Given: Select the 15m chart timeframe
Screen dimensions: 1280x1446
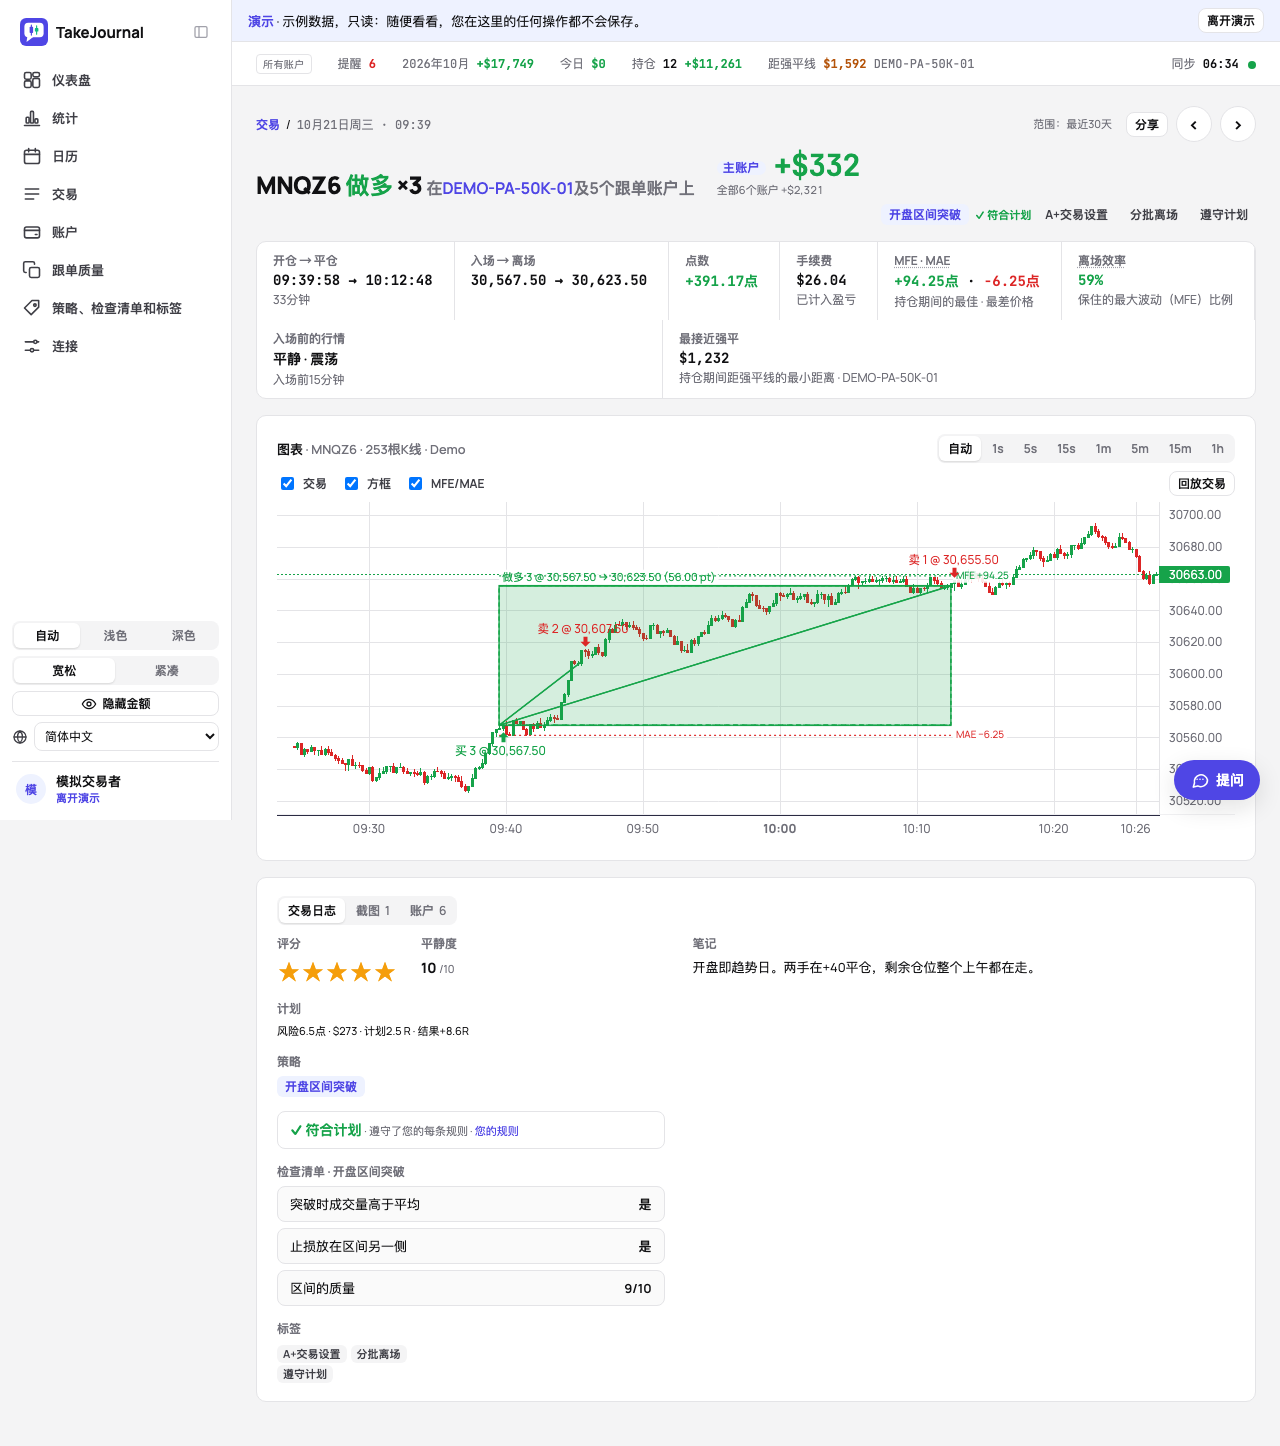Looking at the screenshot, I should tap(1180, 449).
